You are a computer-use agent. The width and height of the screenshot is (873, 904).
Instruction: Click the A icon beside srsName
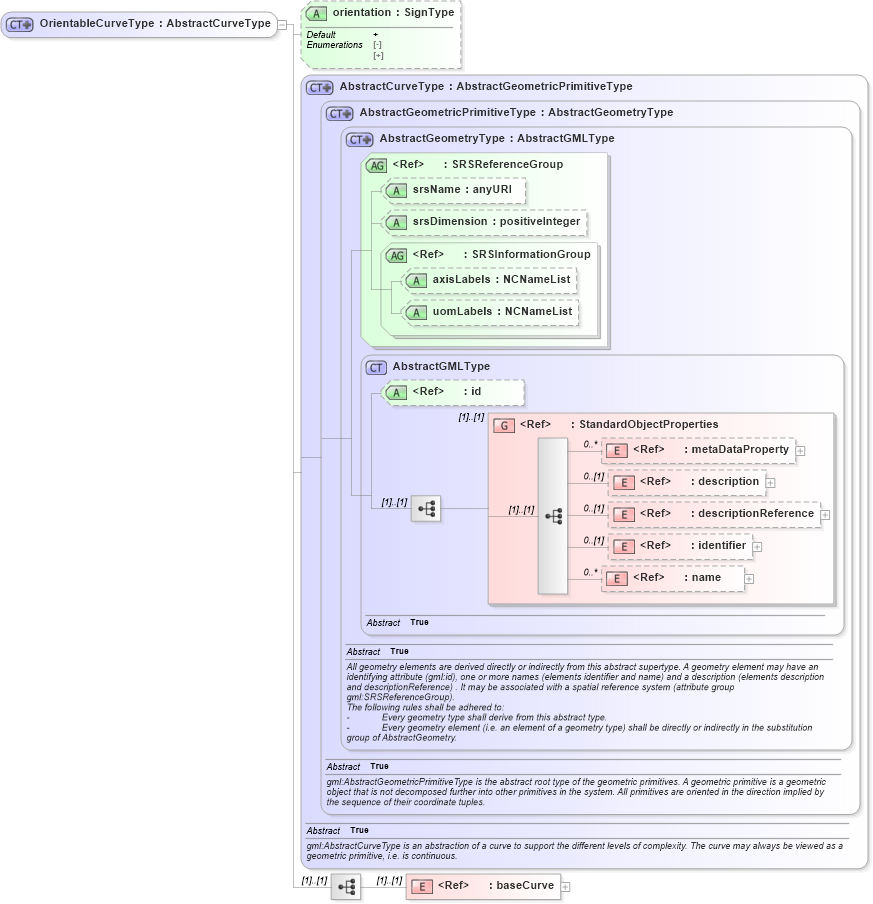(396, 191)
